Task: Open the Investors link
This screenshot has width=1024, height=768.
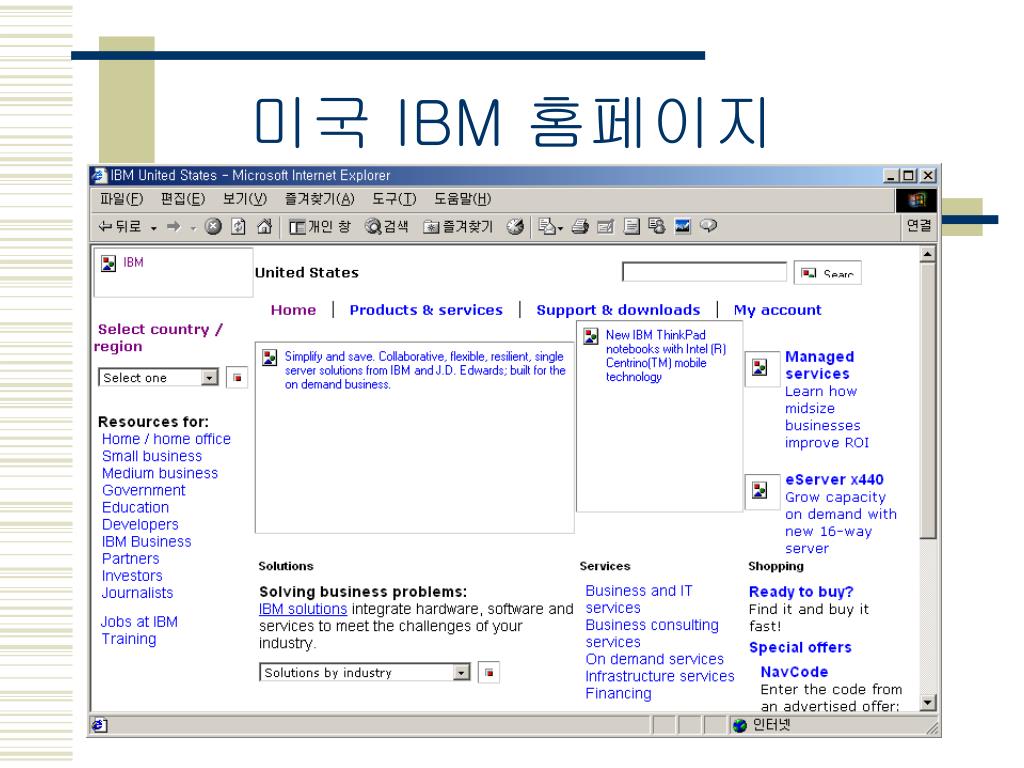Action: click(132, 576)
